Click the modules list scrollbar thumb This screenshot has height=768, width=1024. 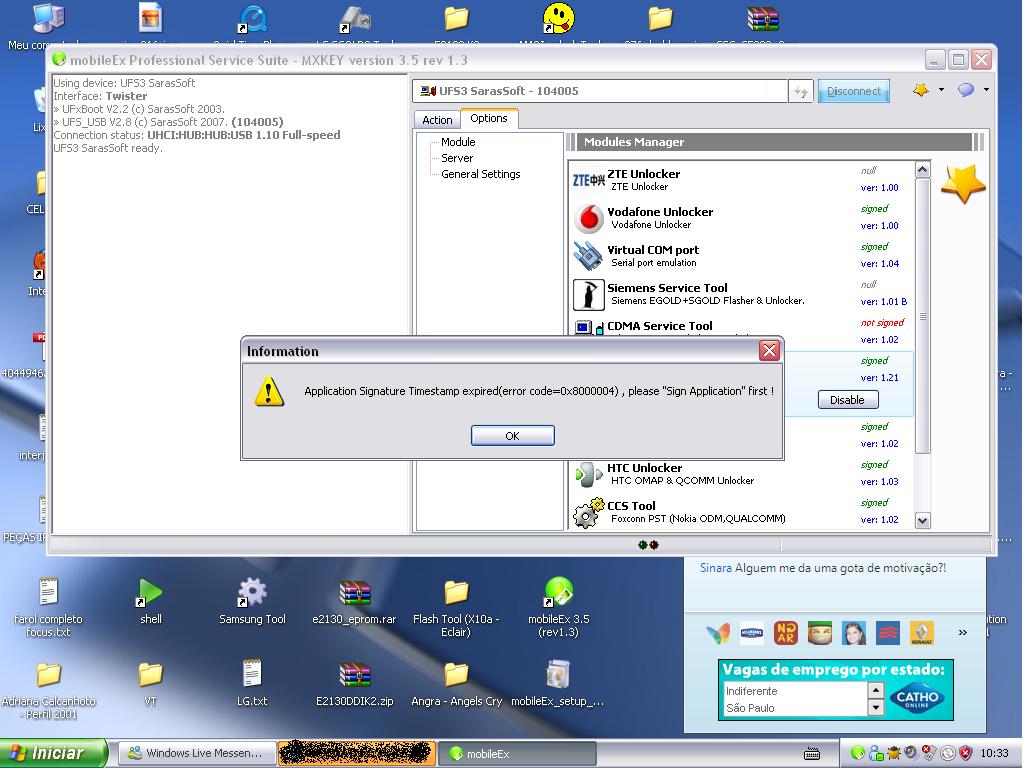click(x=922, y=316)
